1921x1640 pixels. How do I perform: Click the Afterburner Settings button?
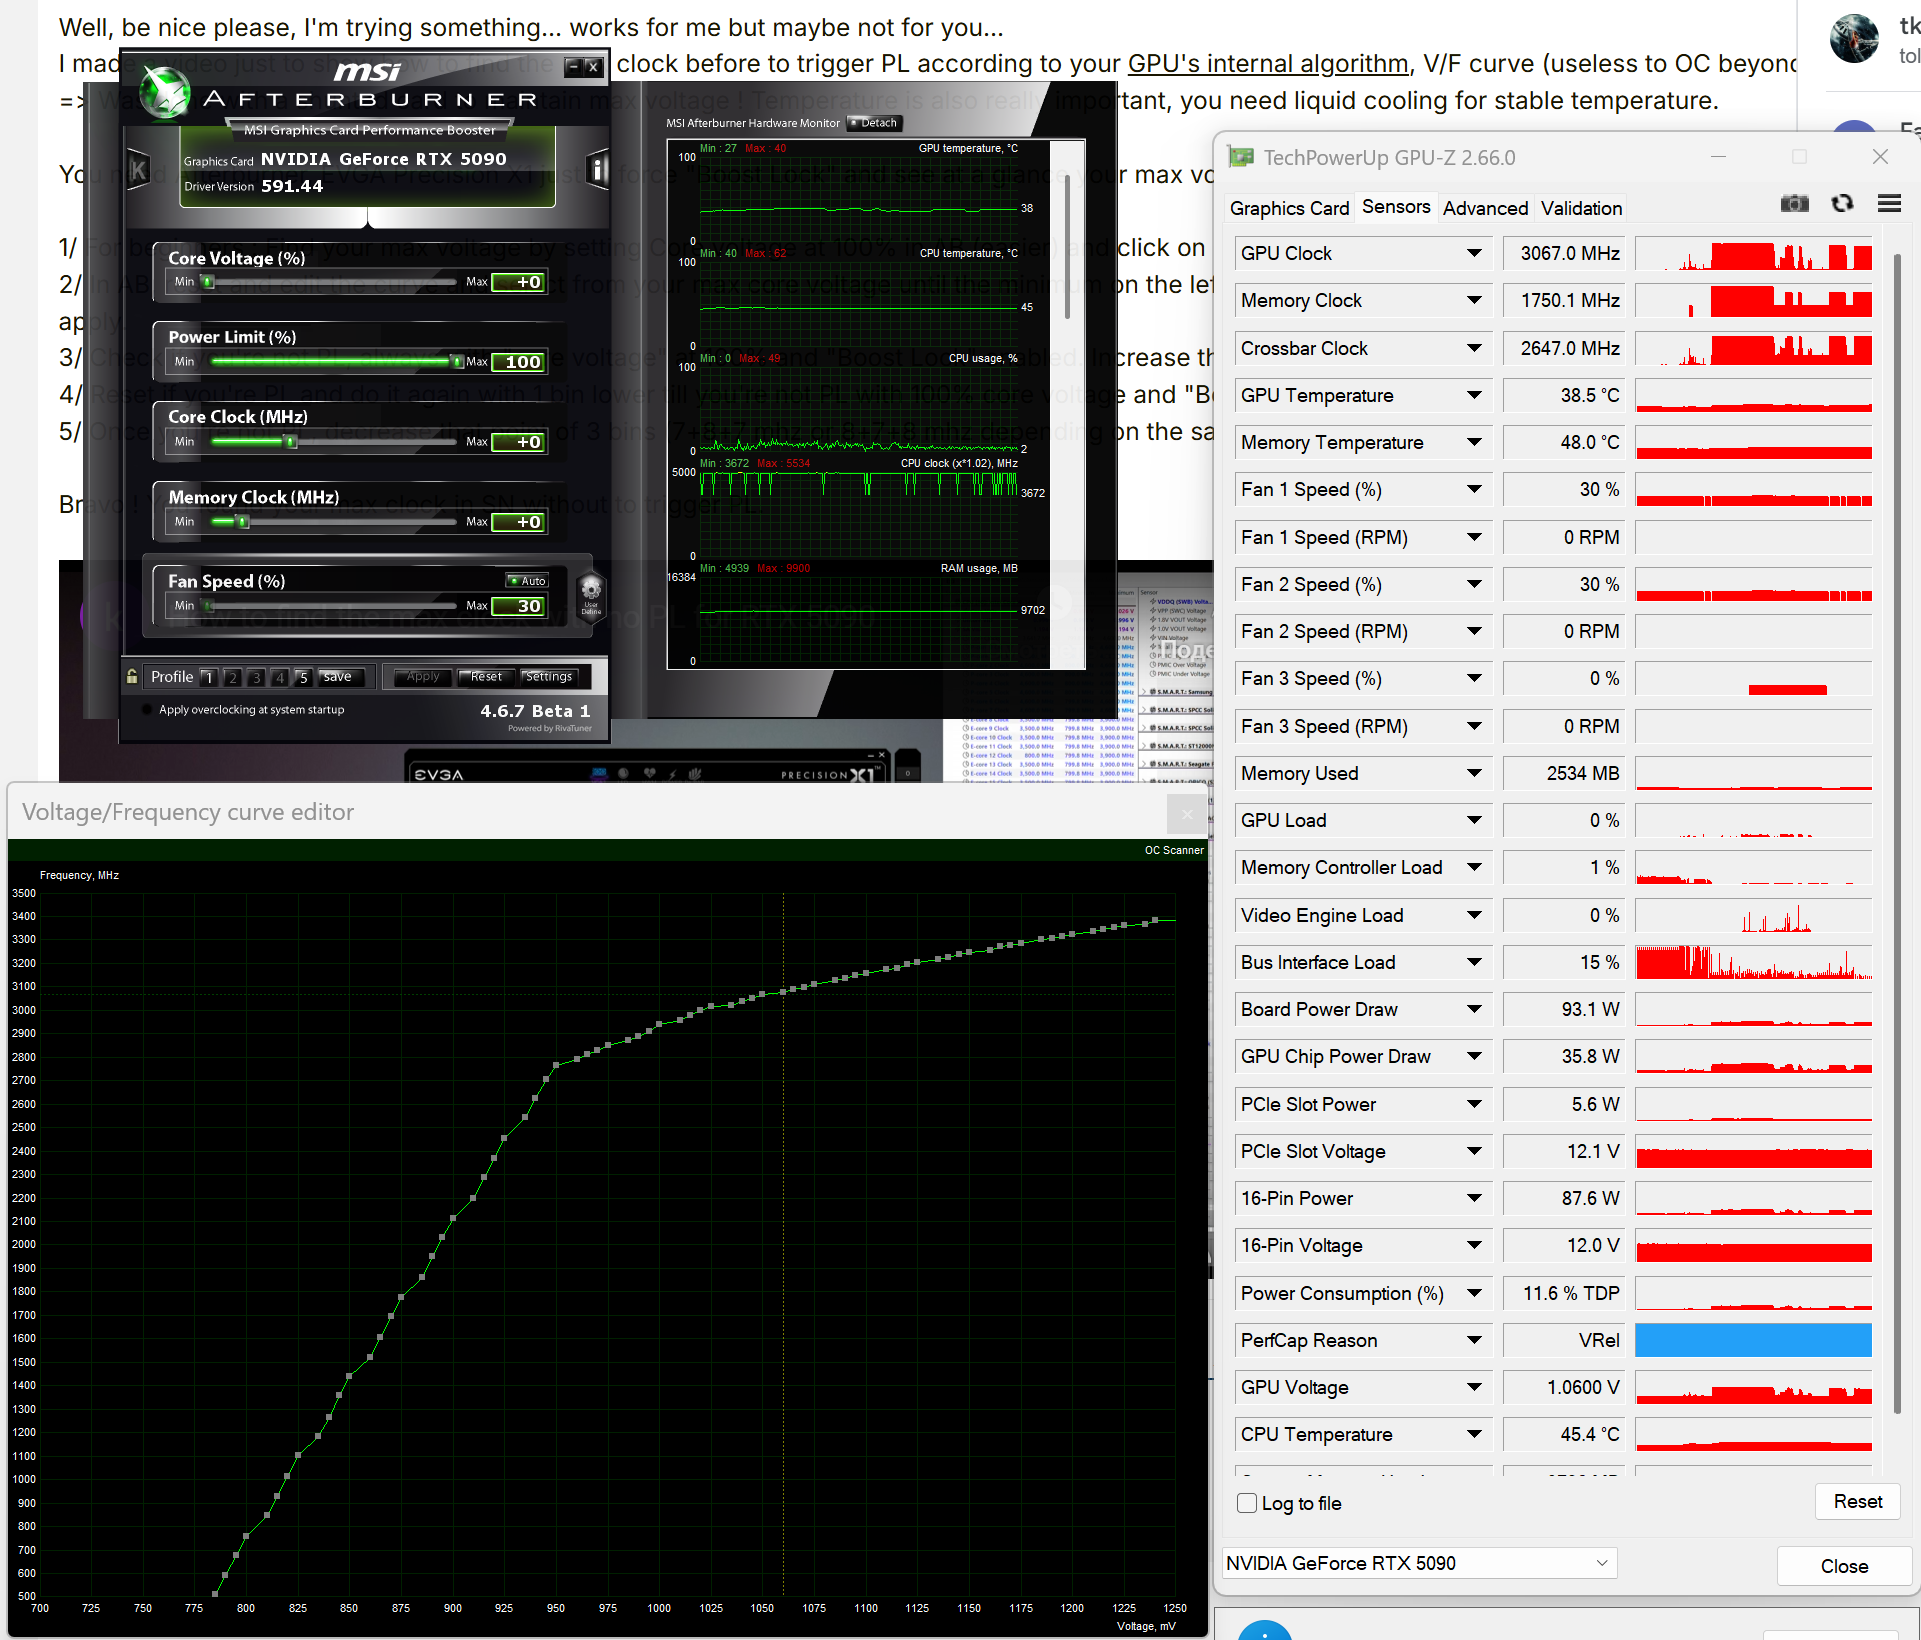[x=549, y=677]
